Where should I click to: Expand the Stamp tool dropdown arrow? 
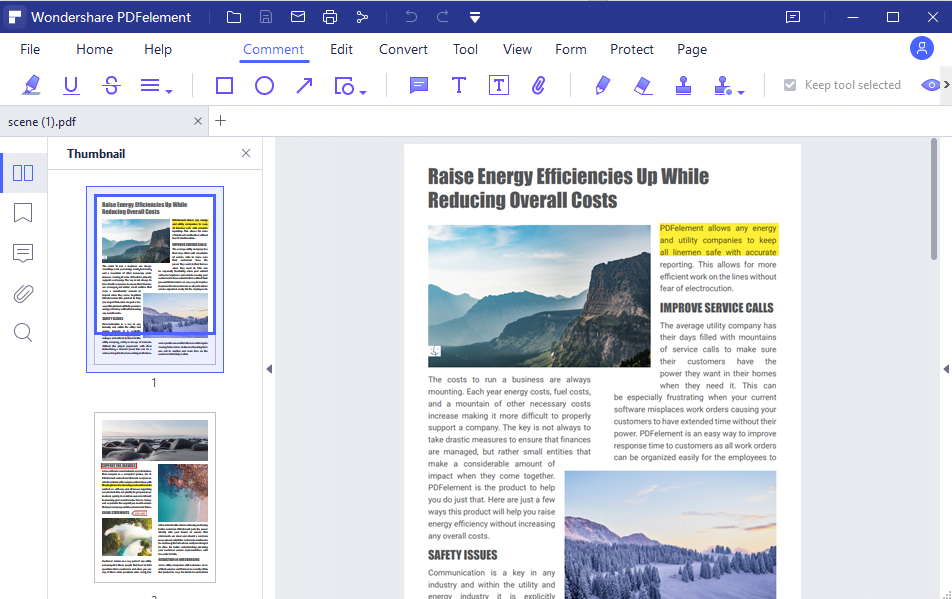coord(741,92)
